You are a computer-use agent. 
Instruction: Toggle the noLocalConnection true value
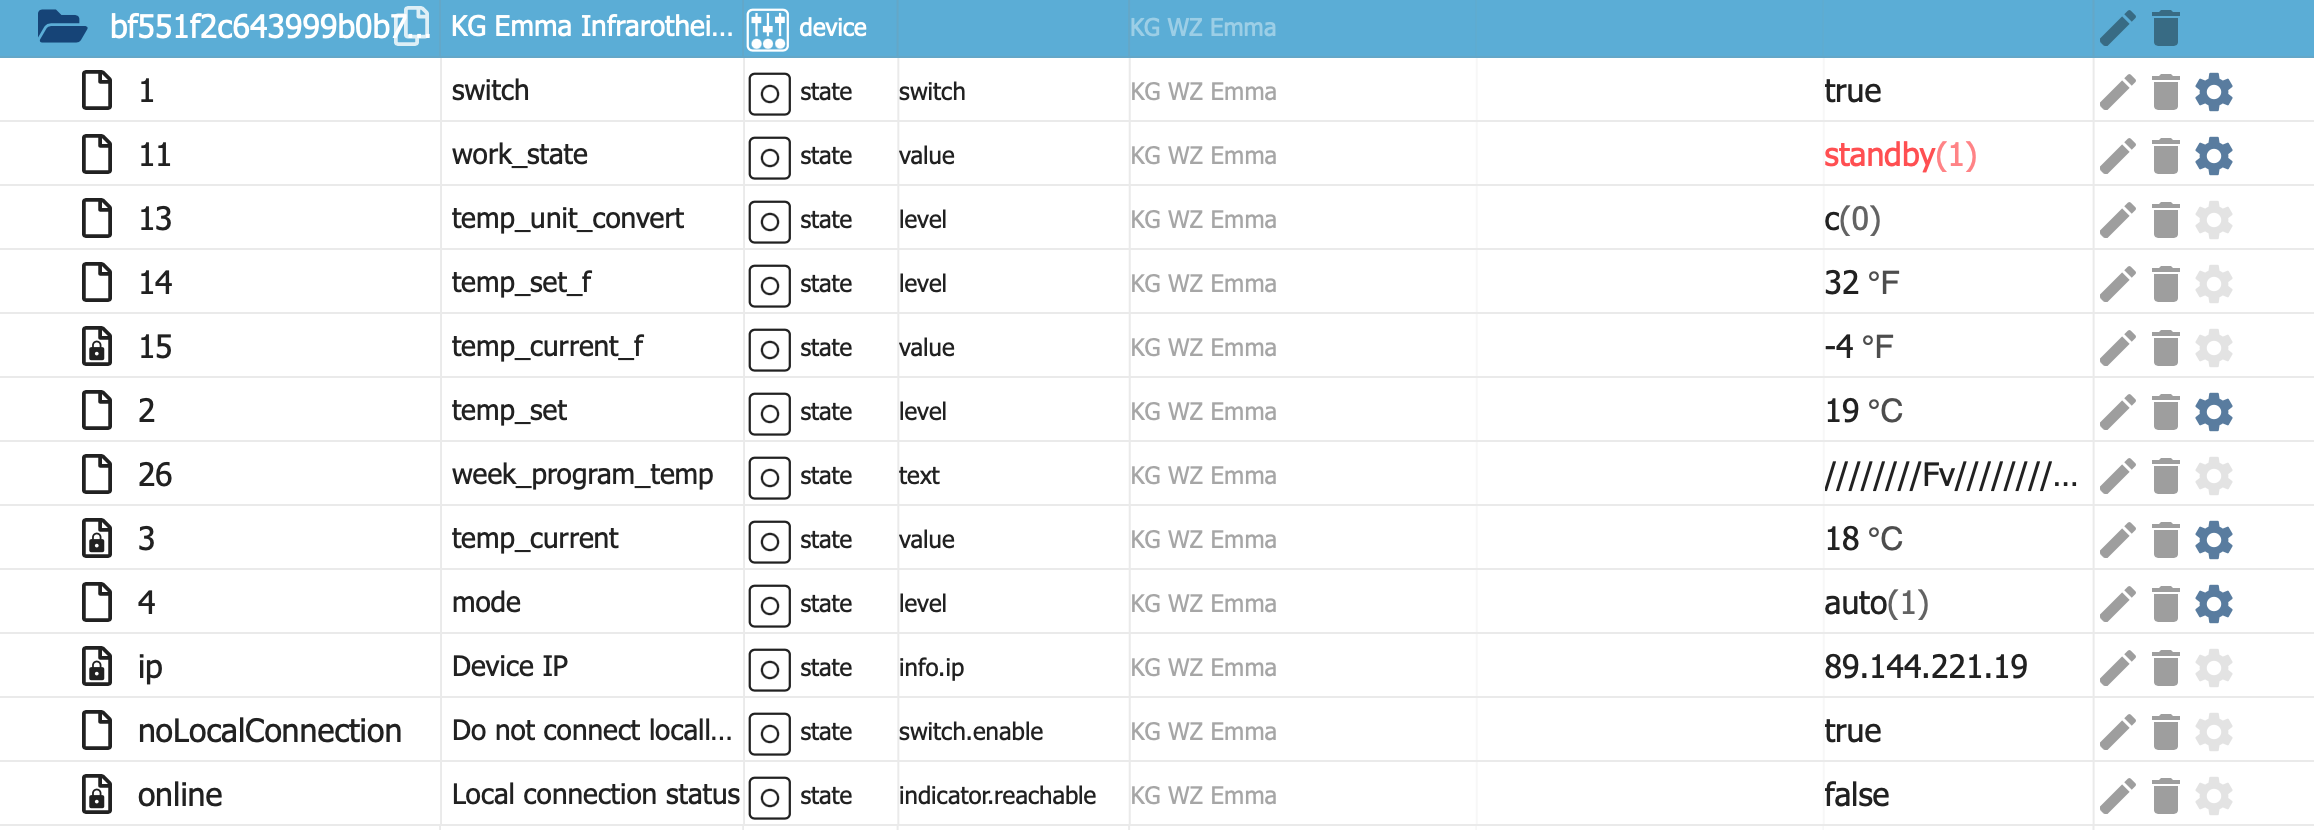point(1852,732)
